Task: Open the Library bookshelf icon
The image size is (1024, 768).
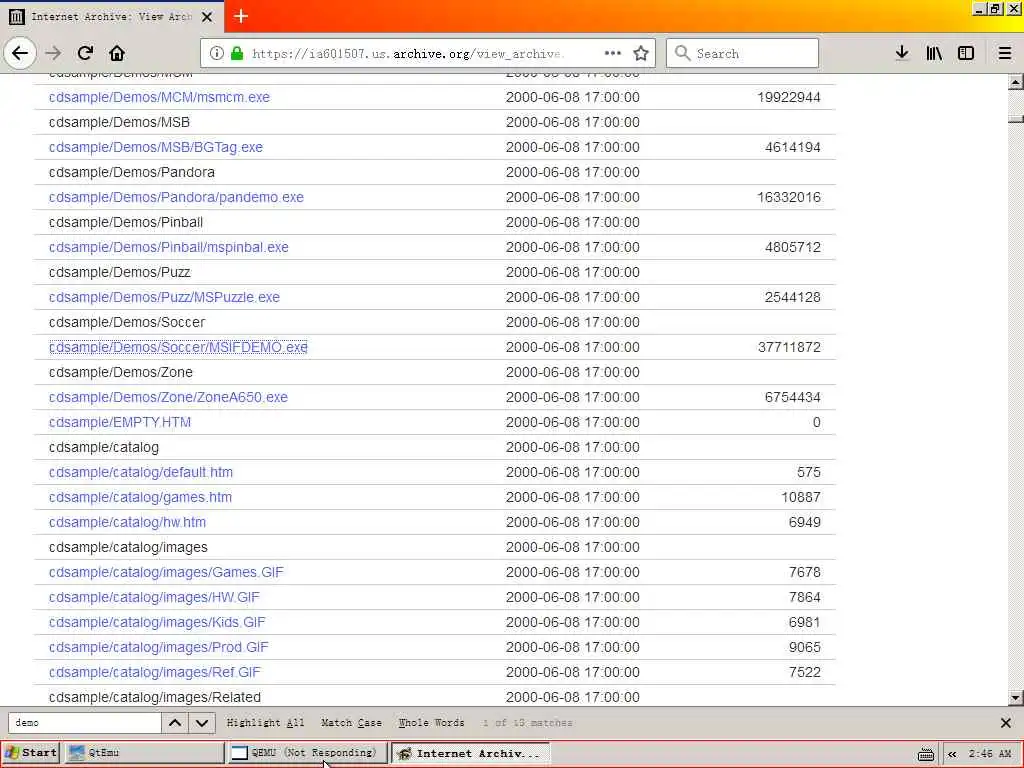Action: pos(934,53)
